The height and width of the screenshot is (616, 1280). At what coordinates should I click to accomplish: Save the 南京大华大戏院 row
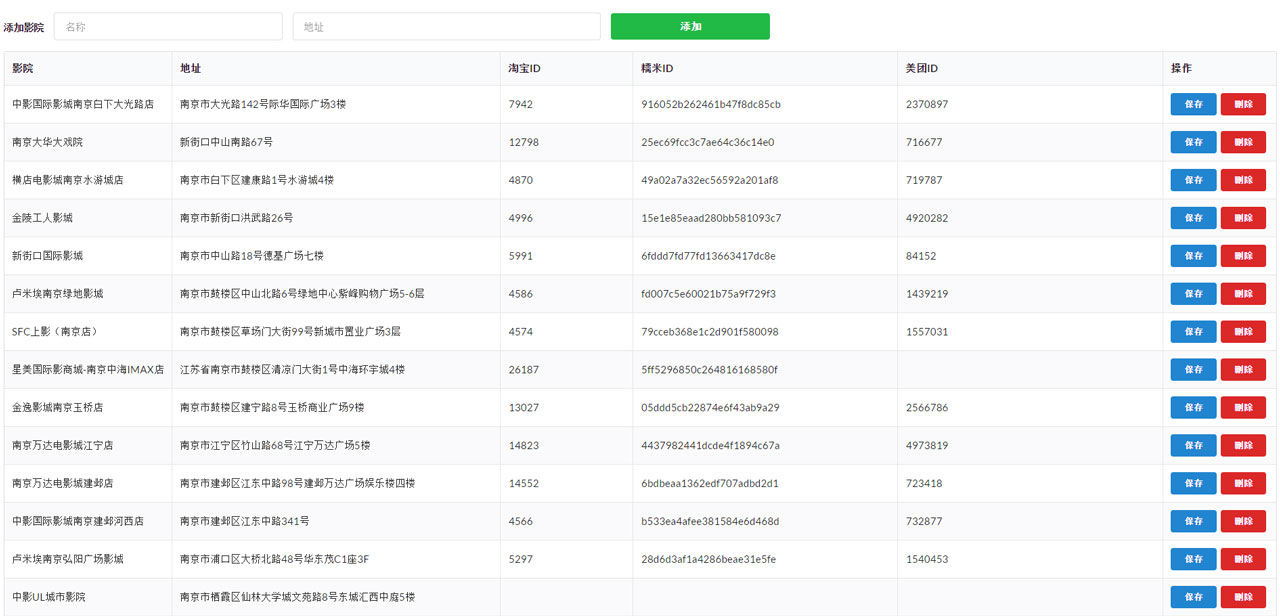pyautogui.click(x=1193, y=142)
